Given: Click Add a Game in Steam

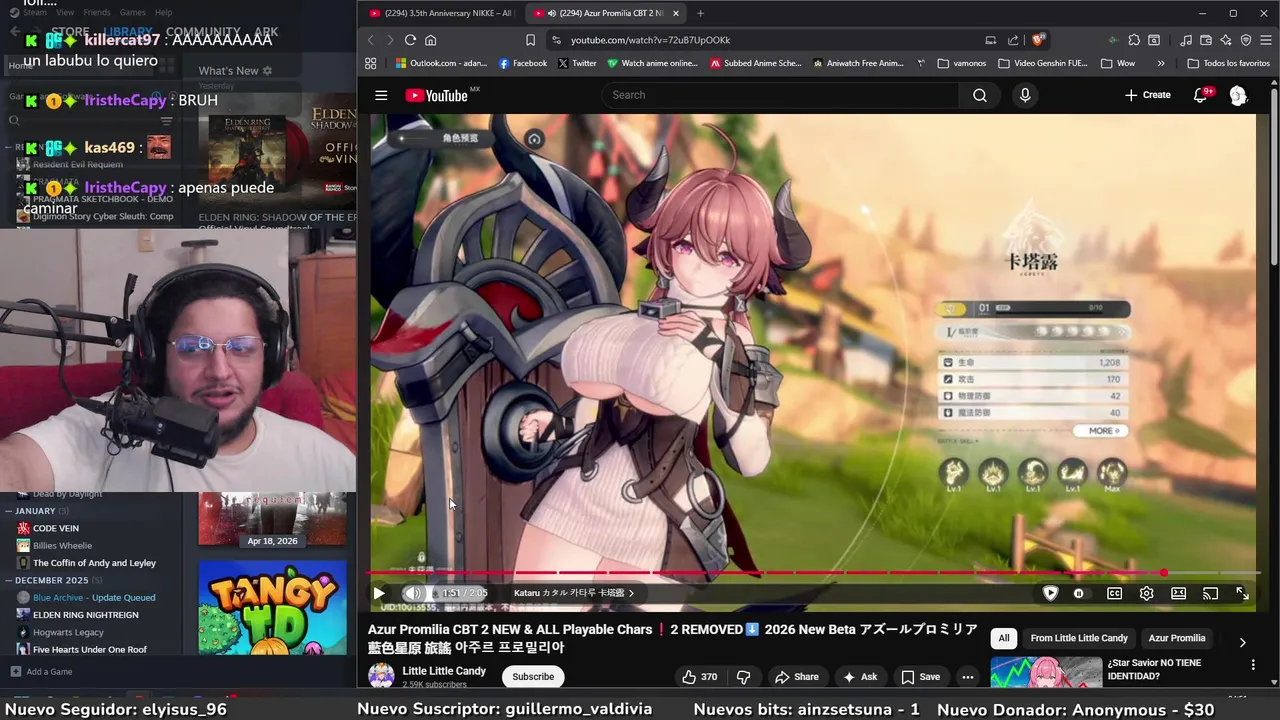Looking at the screenshot, I should point(41,672).
